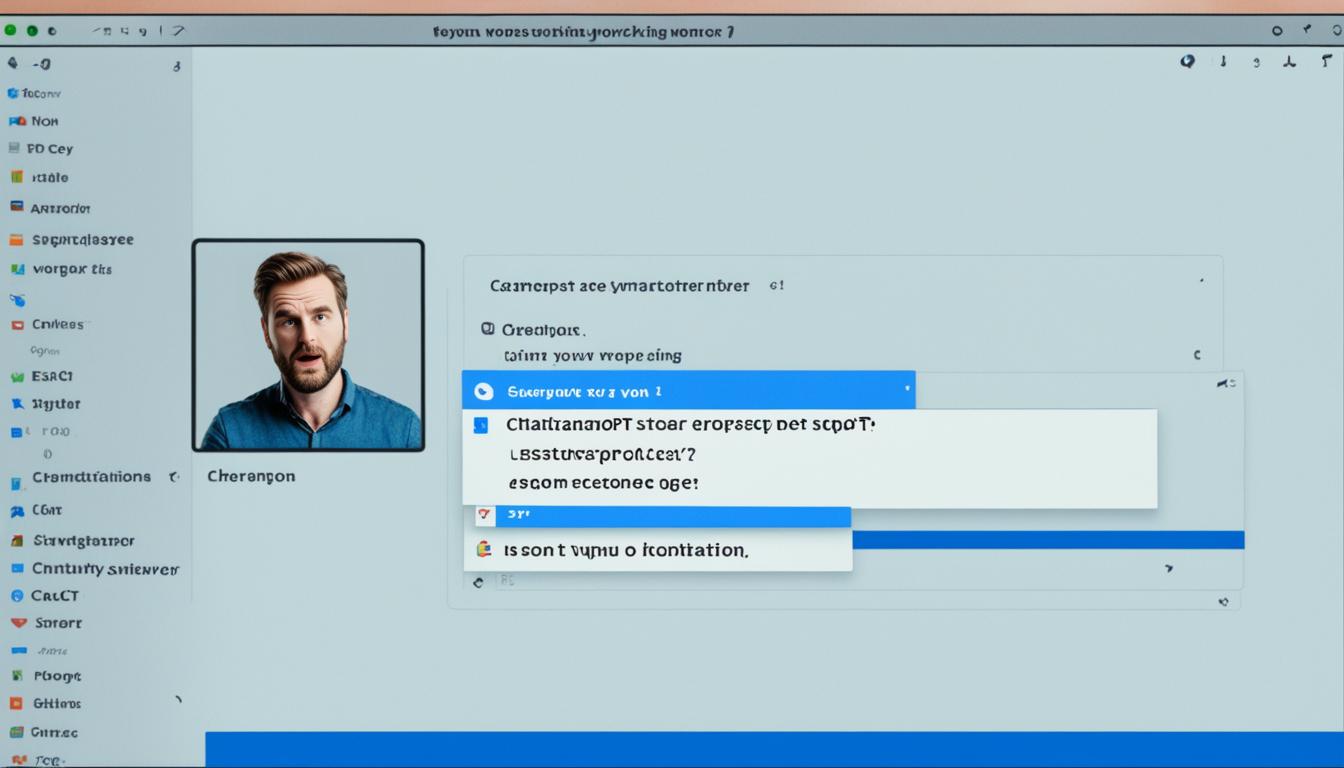Click the orange icon next to Gfitiovs
The height and width of the screenshot is (768, 1344).
pos(16,703)
